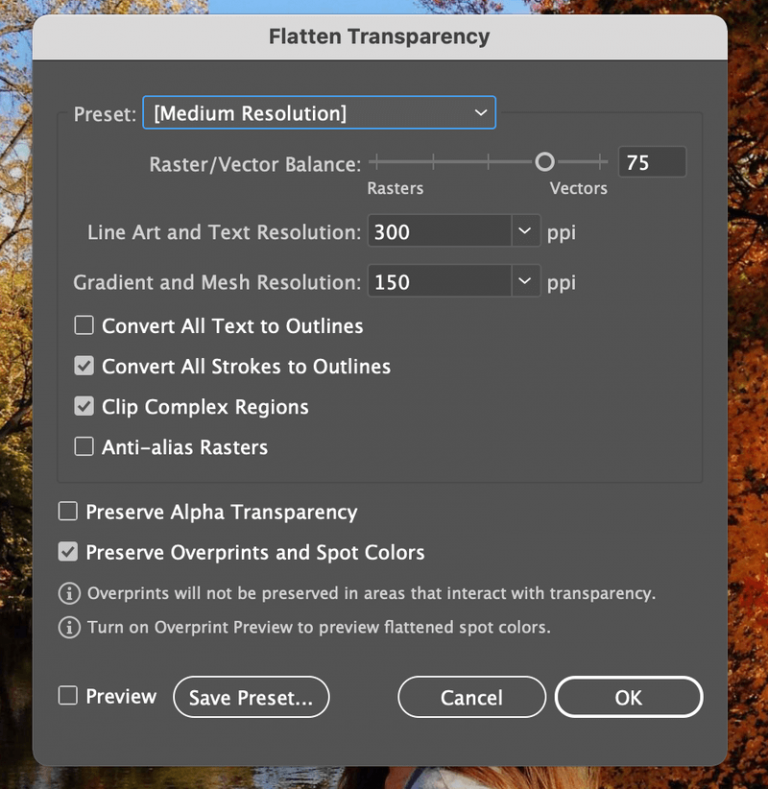Toggle the Preview checkbox
The height and width of the screenshot is (789, 768).
click(x=68, y=696)
